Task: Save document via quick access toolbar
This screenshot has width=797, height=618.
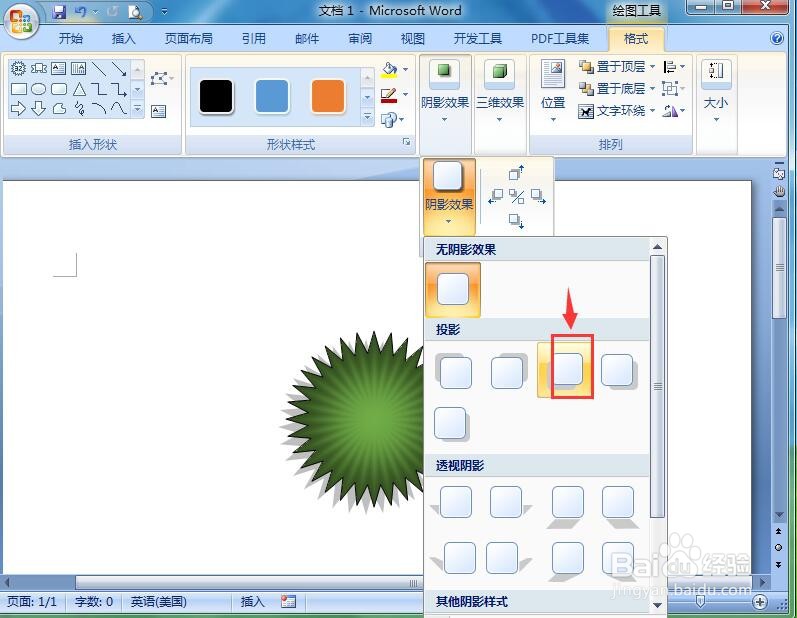Action: point(59,11)
